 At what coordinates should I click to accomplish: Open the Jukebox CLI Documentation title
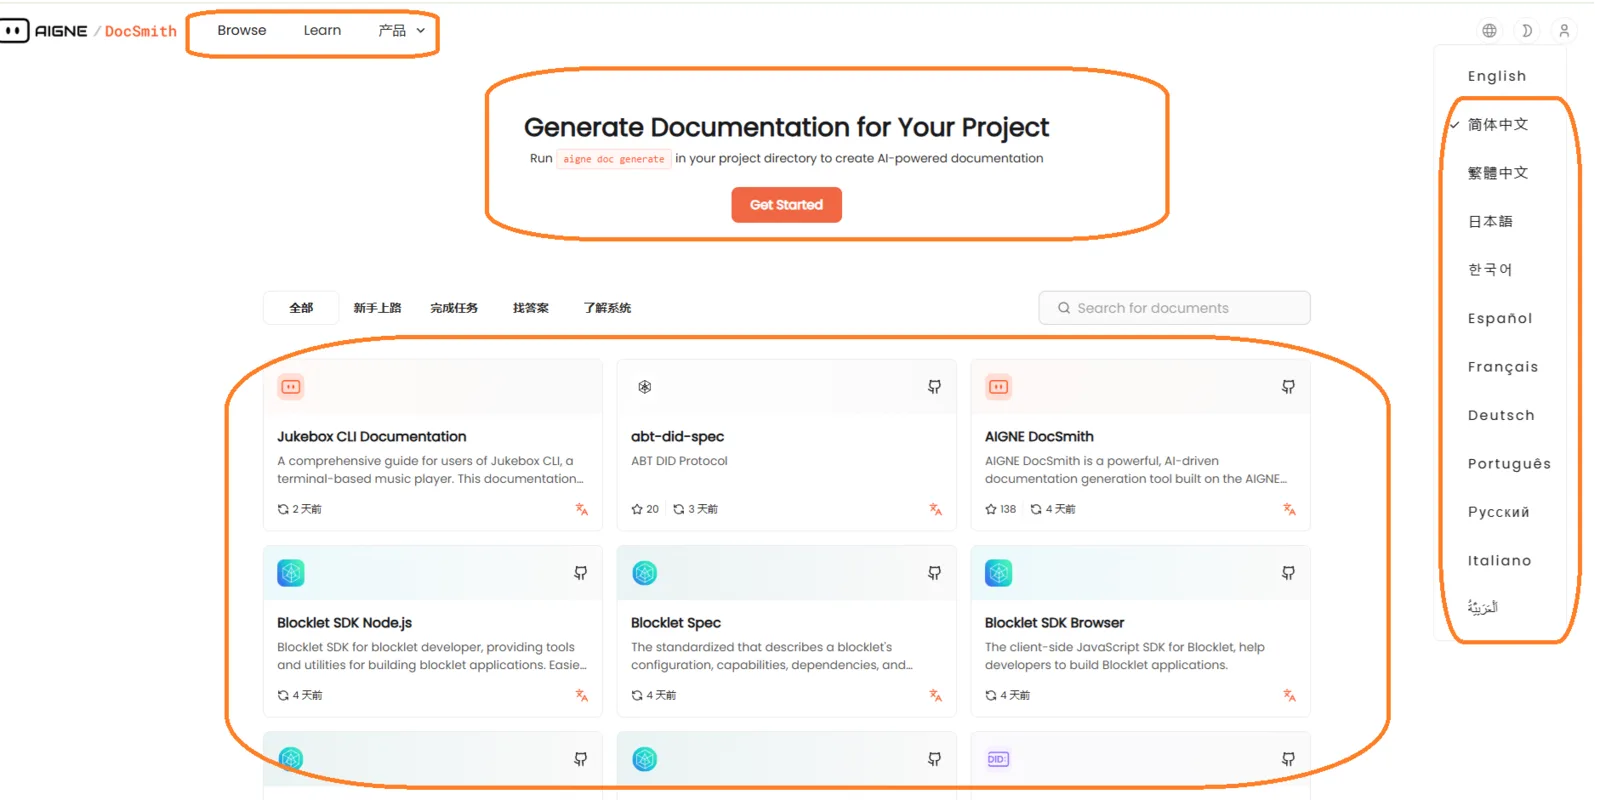[x=372, y=437]
